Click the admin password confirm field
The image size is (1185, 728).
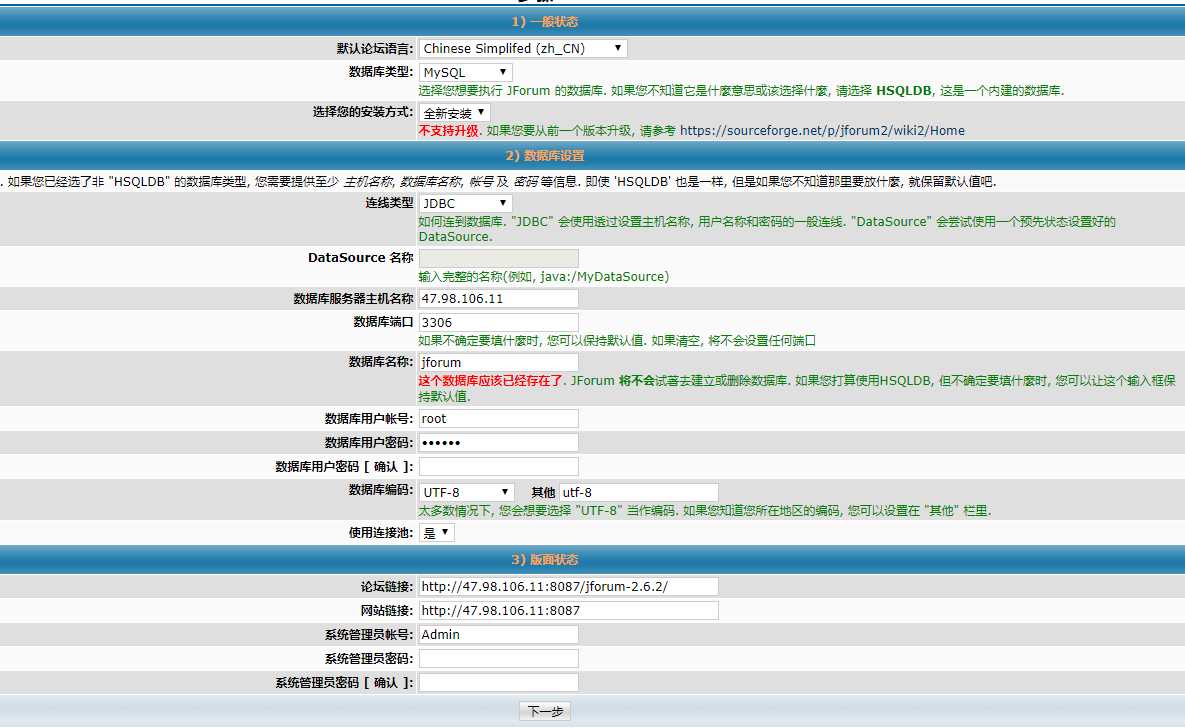click(x=499, y=683)
